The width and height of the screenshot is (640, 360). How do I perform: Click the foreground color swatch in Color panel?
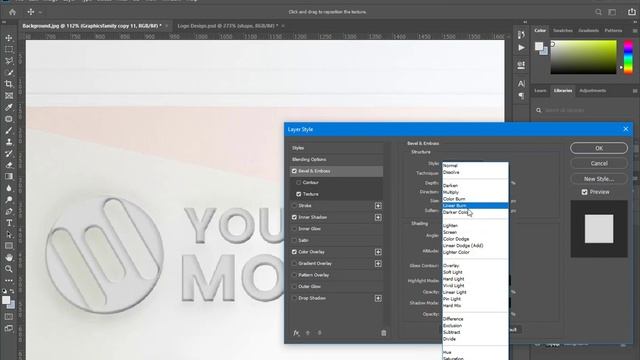(x=539, y=46)
